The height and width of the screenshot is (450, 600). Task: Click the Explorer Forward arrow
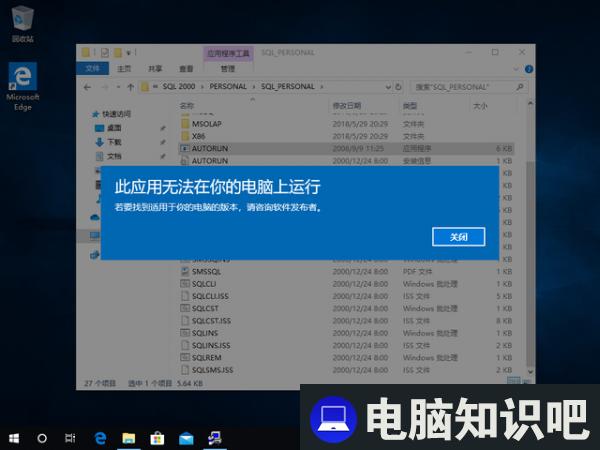pos(104,87)
